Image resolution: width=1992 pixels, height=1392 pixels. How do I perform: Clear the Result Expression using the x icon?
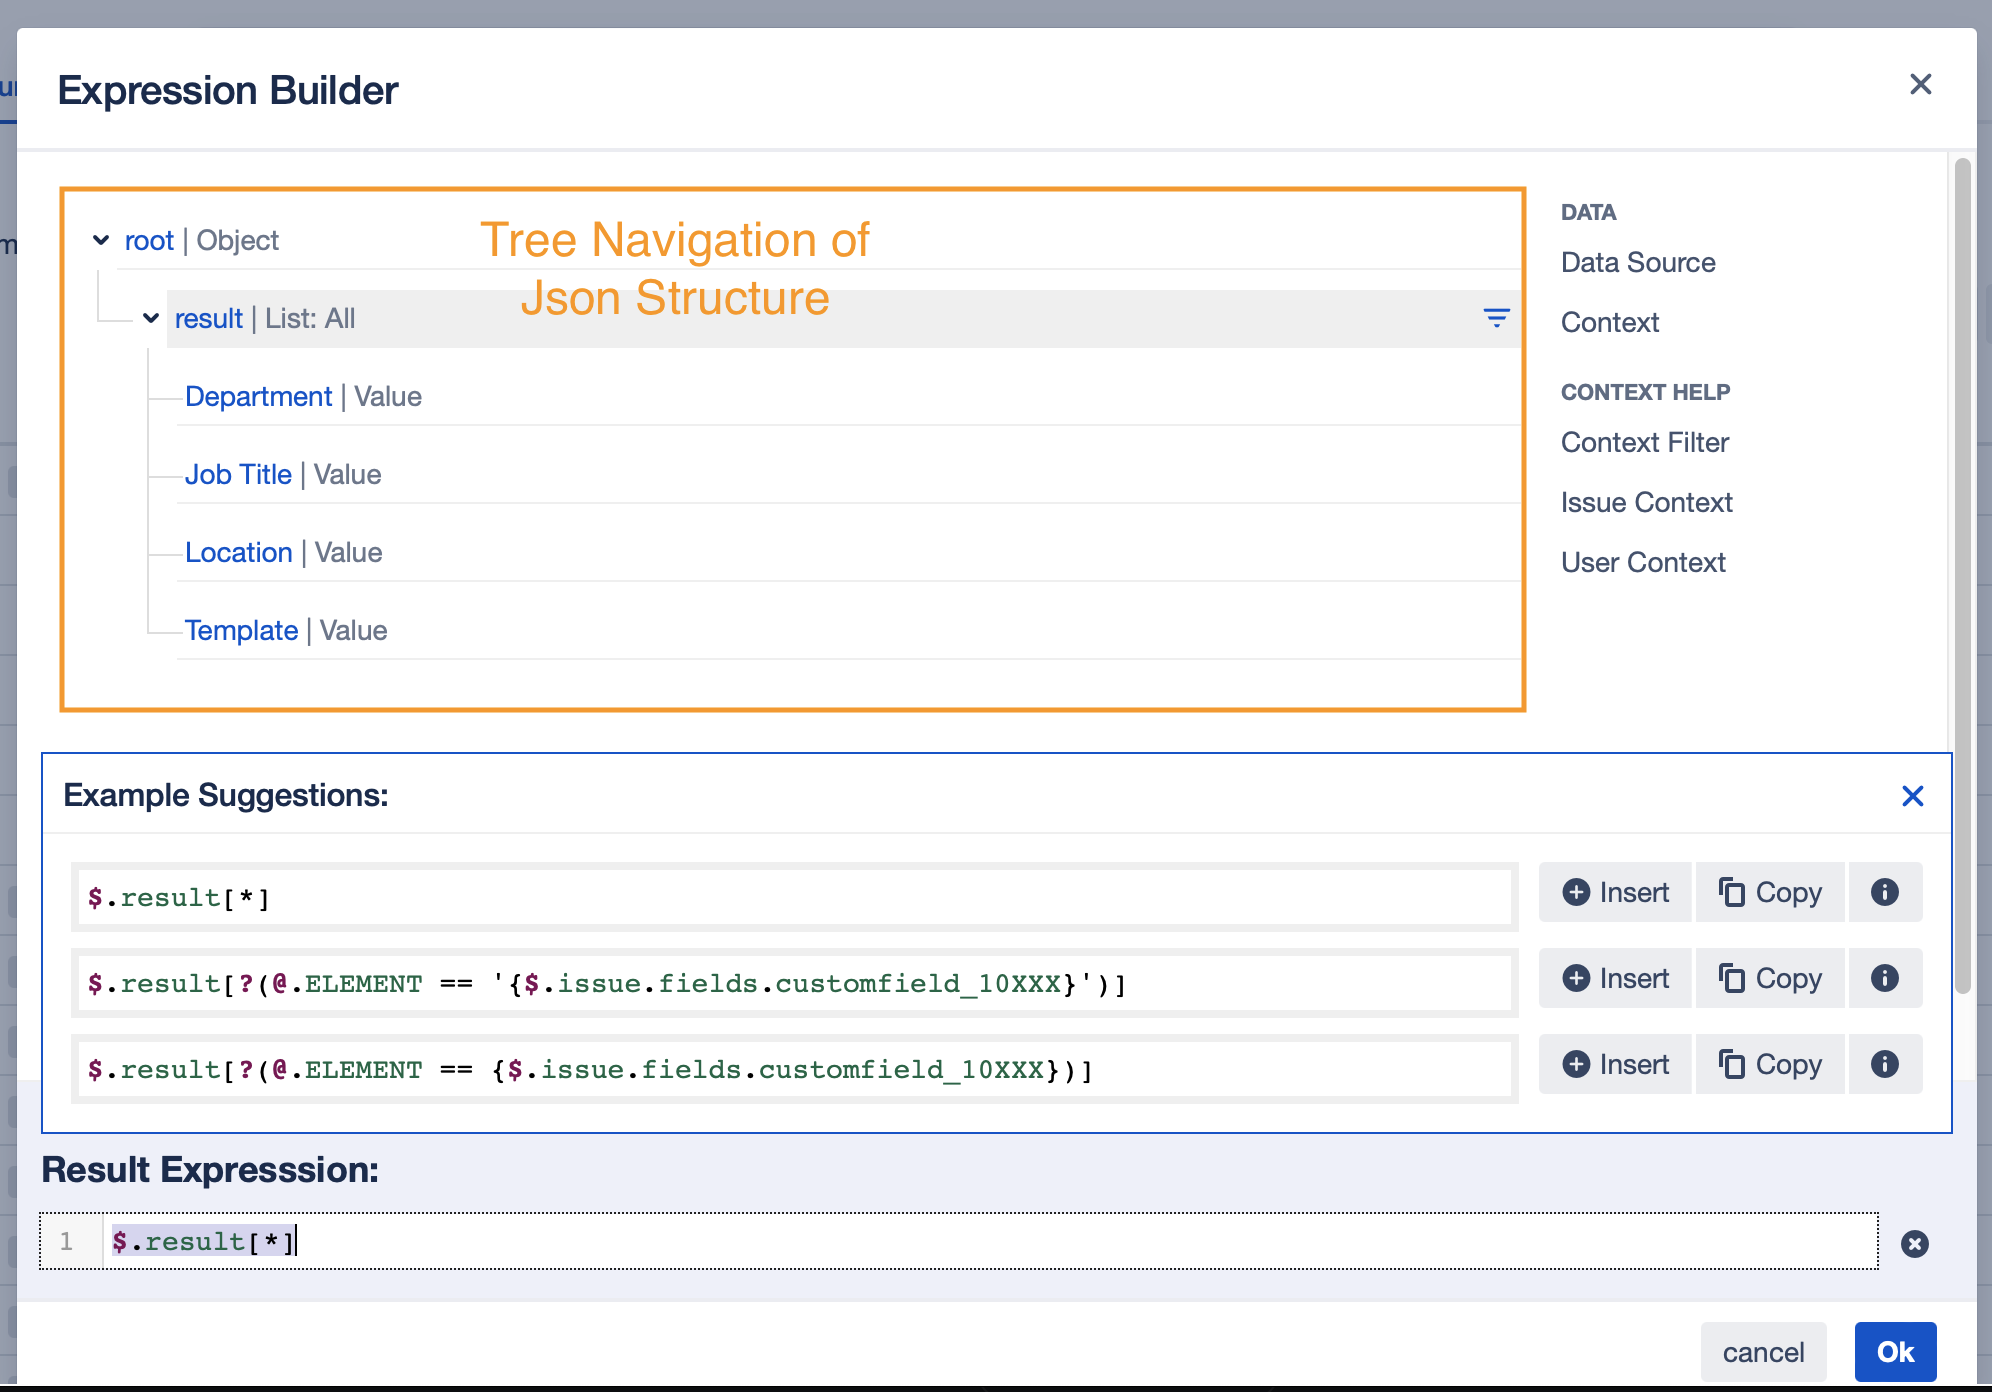(x=1915, y=1243)
